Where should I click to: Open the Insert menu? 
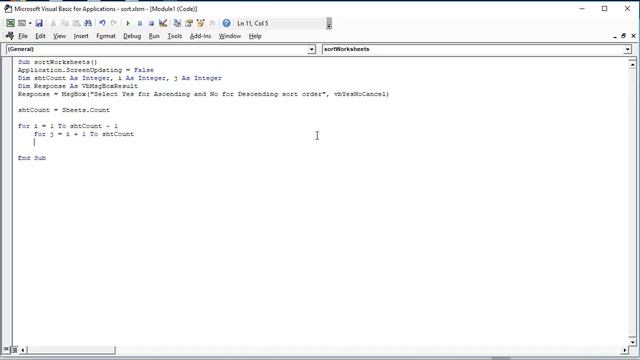coord(81,36)
